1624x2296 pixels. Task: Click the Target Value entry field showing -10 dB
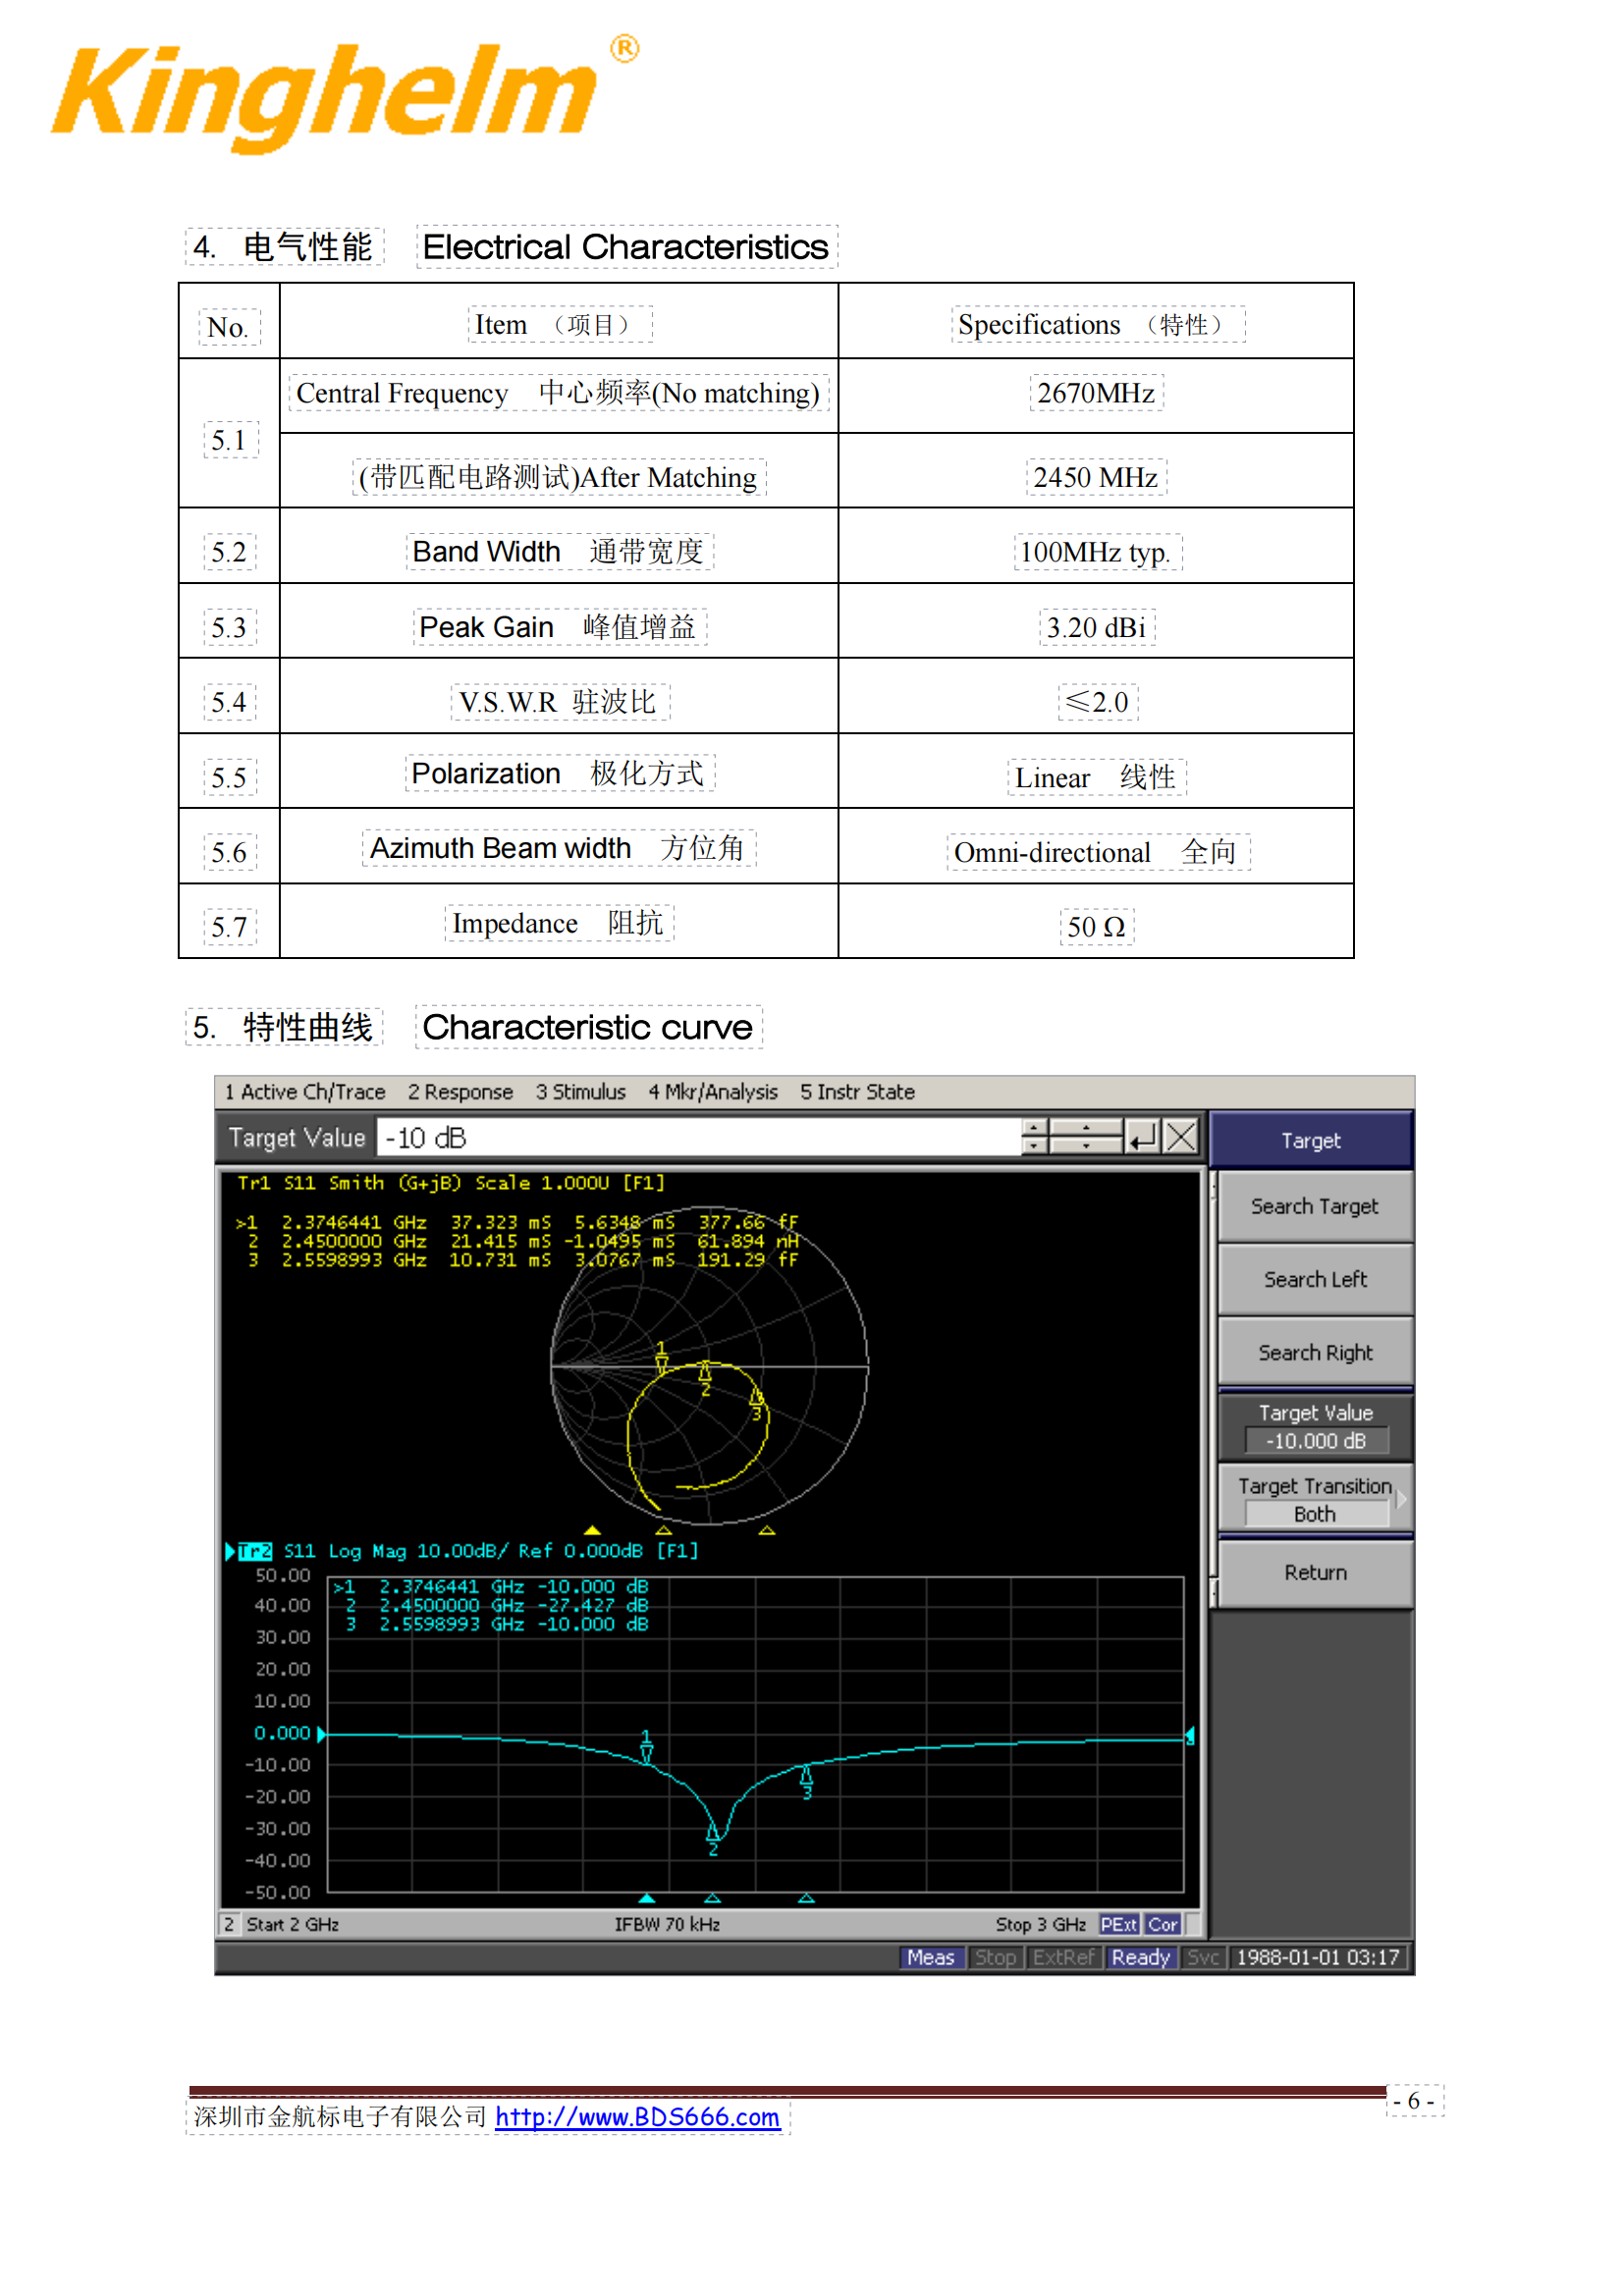(698, 1138)
